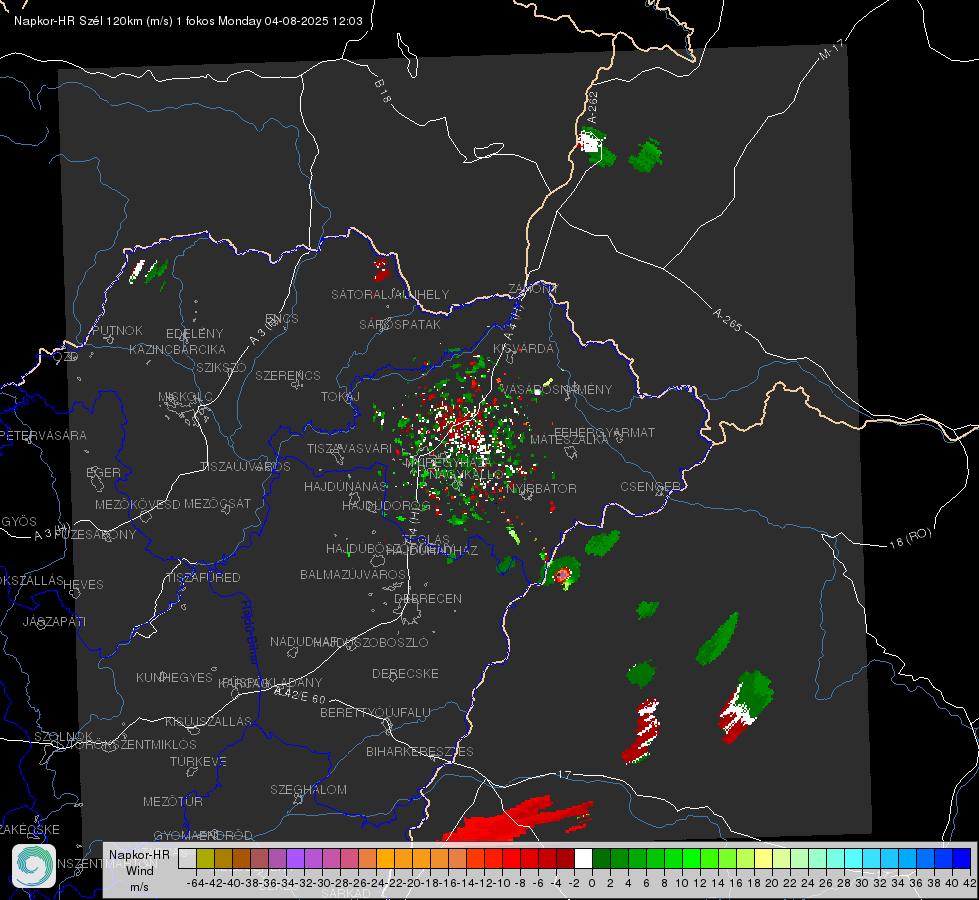Select the white swatch between -2 and 0
Image resolution: width=979 pixels, height=900 pixels.
[x=583, y=859]
